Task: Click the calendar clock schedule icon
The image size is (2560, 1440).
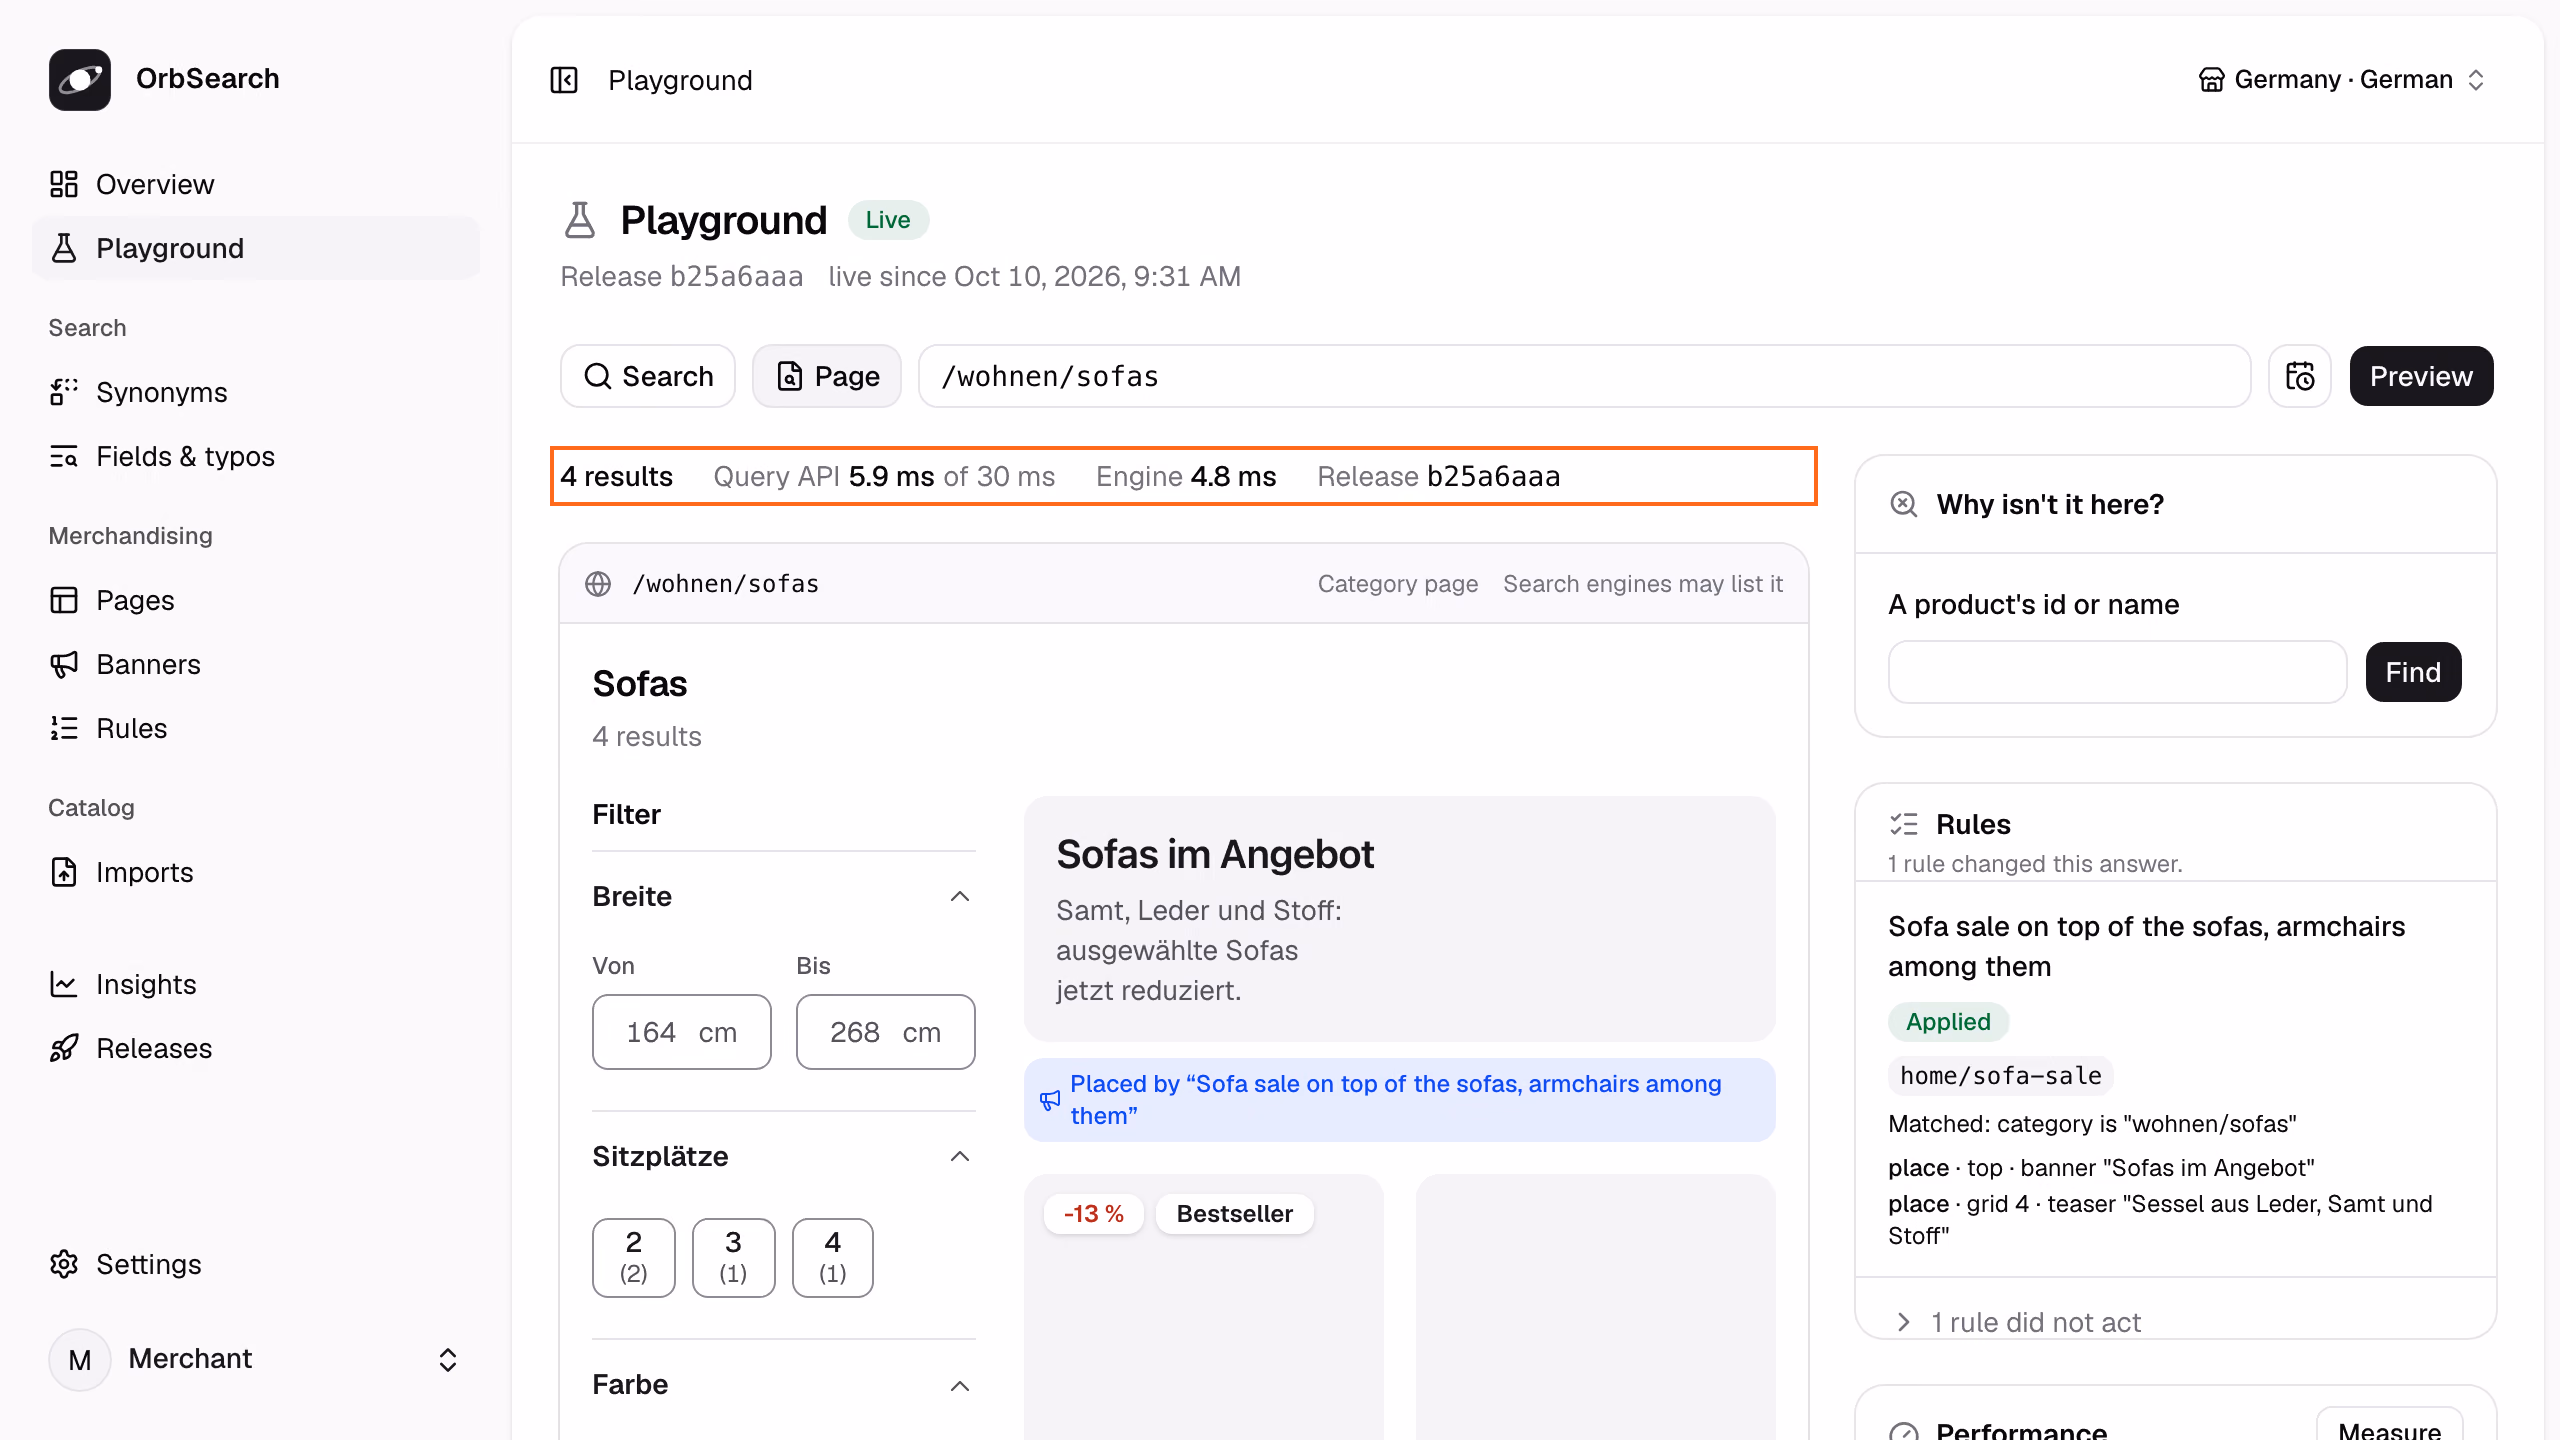Action: pyautogui.click(x=2300, y=376)
